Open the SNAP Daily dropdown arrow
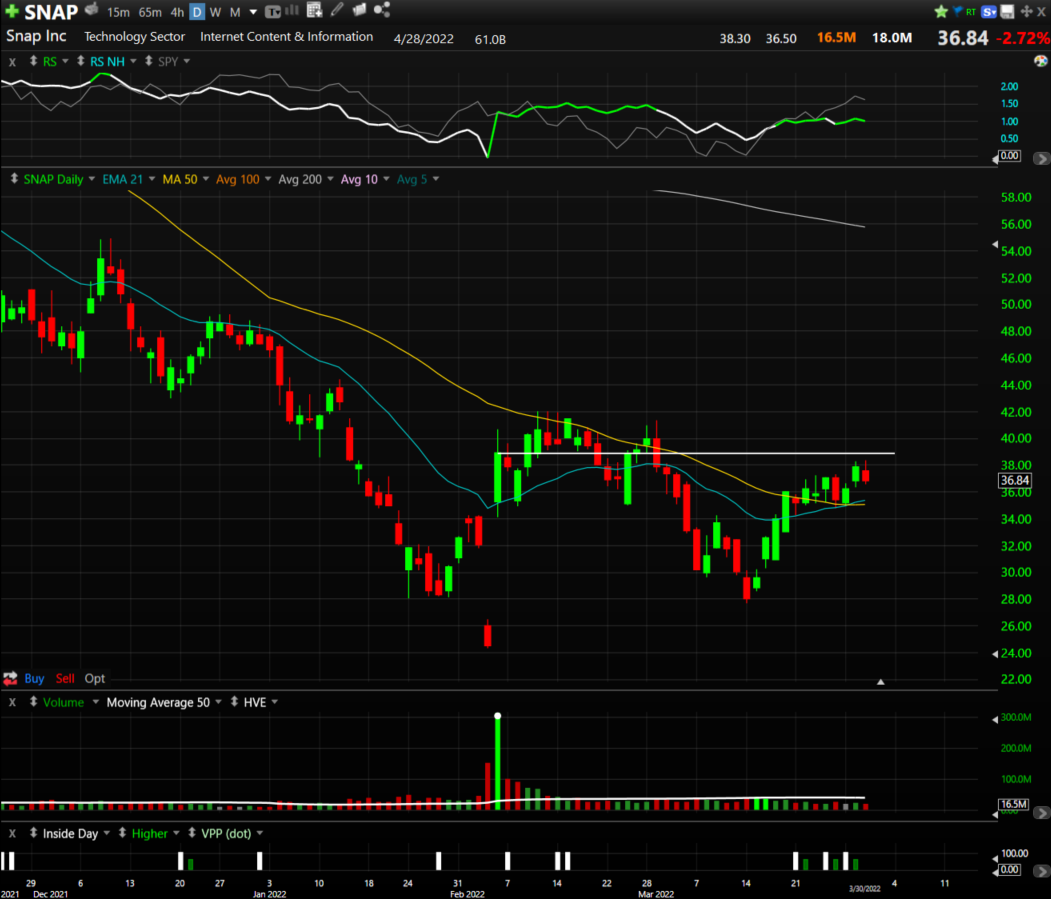 (92, 179)
